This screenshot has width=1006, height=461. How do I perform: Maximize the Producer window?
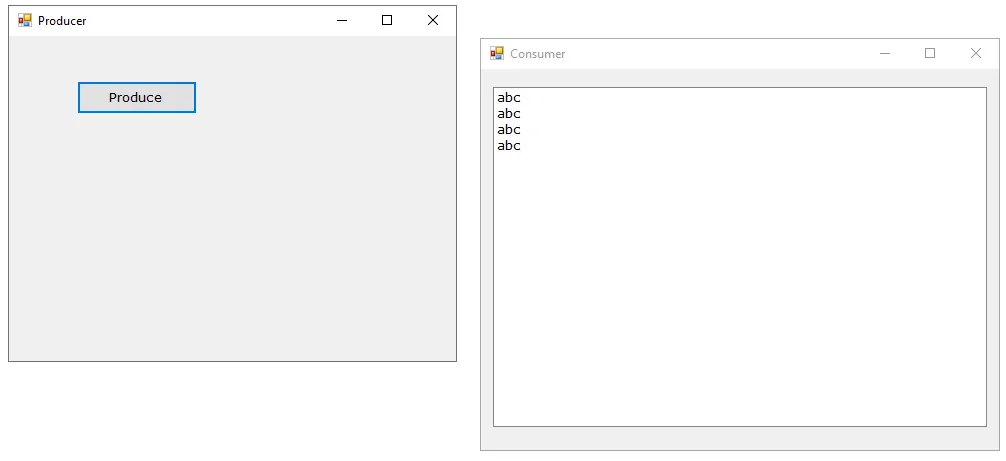point(387,21)
